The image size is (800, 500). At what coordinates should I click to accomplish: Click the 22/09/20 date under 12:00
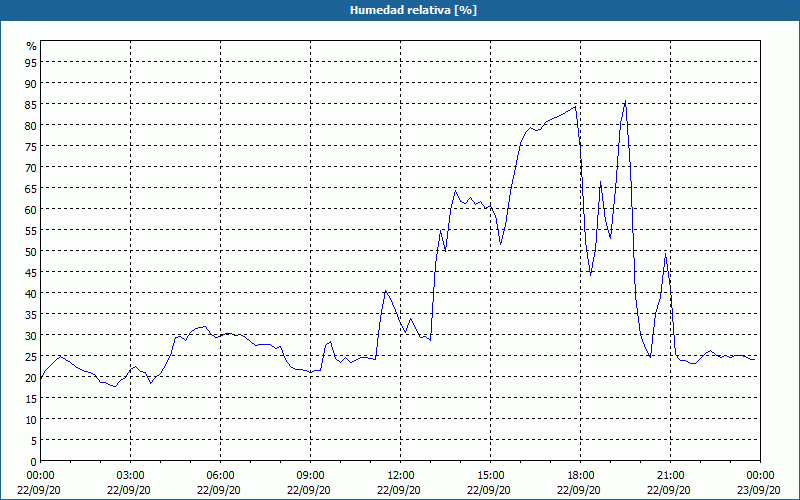[399, 490]
